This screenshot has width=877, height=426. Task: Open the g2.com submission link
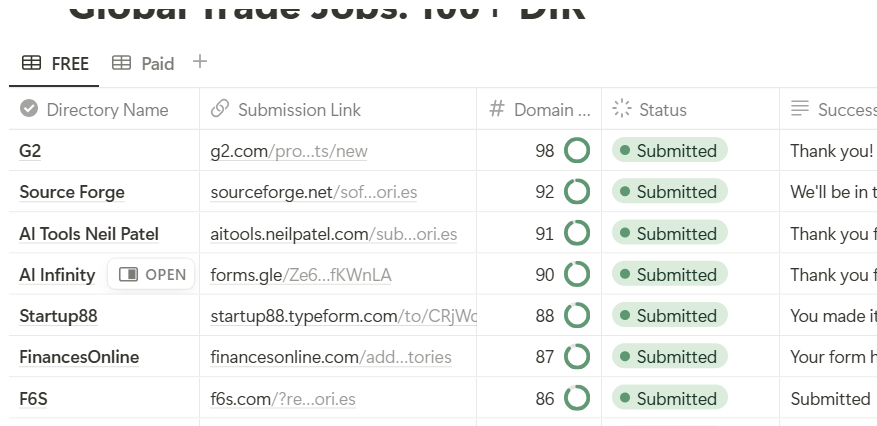(x=289, y=151)
